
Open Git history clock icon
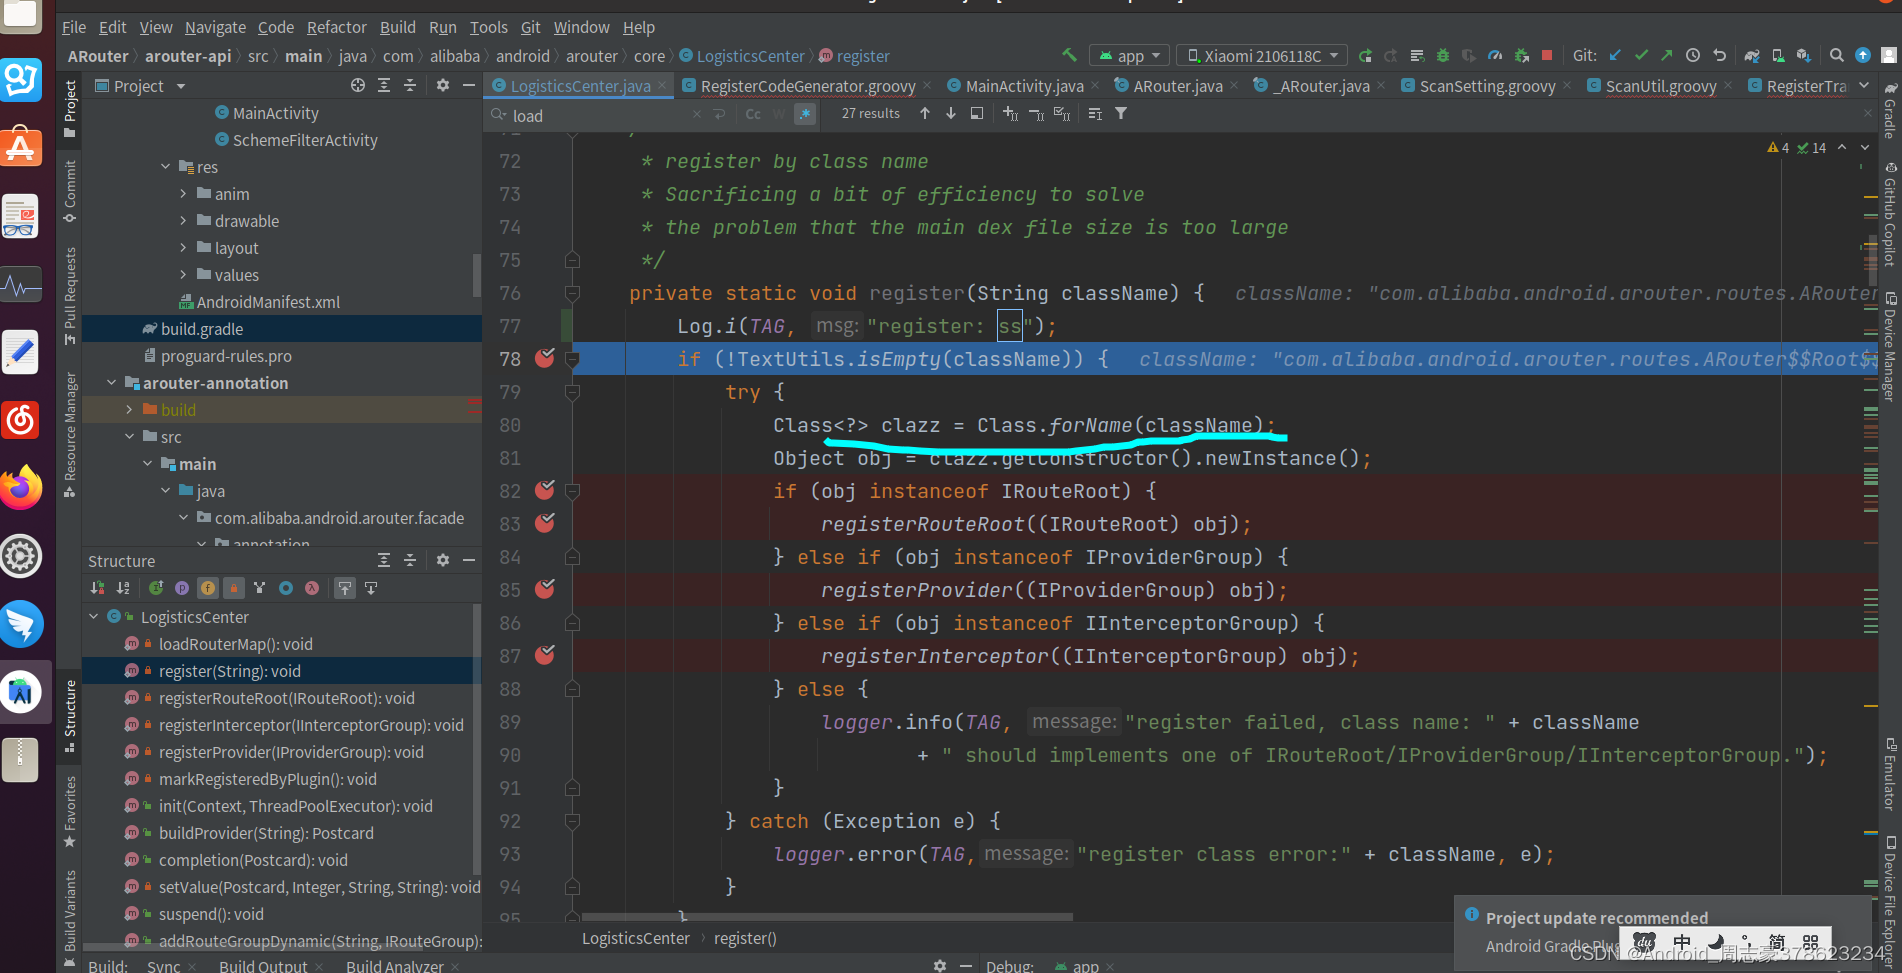[x=1693, y=56]
